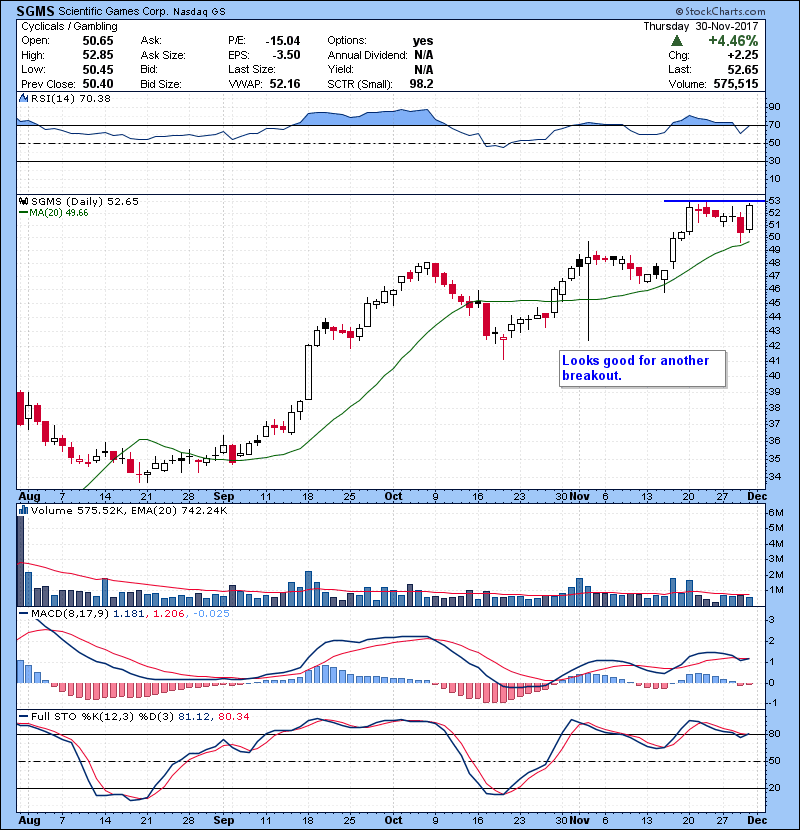Click the 70 level on the RSI axis
Image resolution: width=800 pixels, height=830 pixels.
pyautogui.click(x=774, y=125)
